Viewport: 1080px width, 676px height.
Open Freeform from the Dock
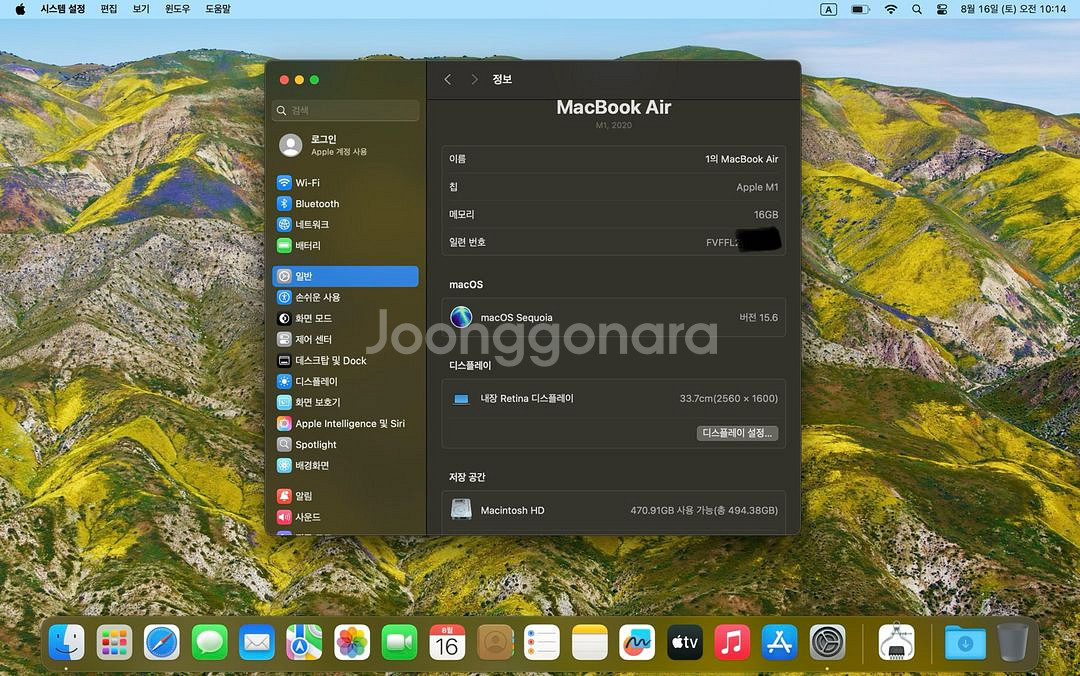[637, 642]
